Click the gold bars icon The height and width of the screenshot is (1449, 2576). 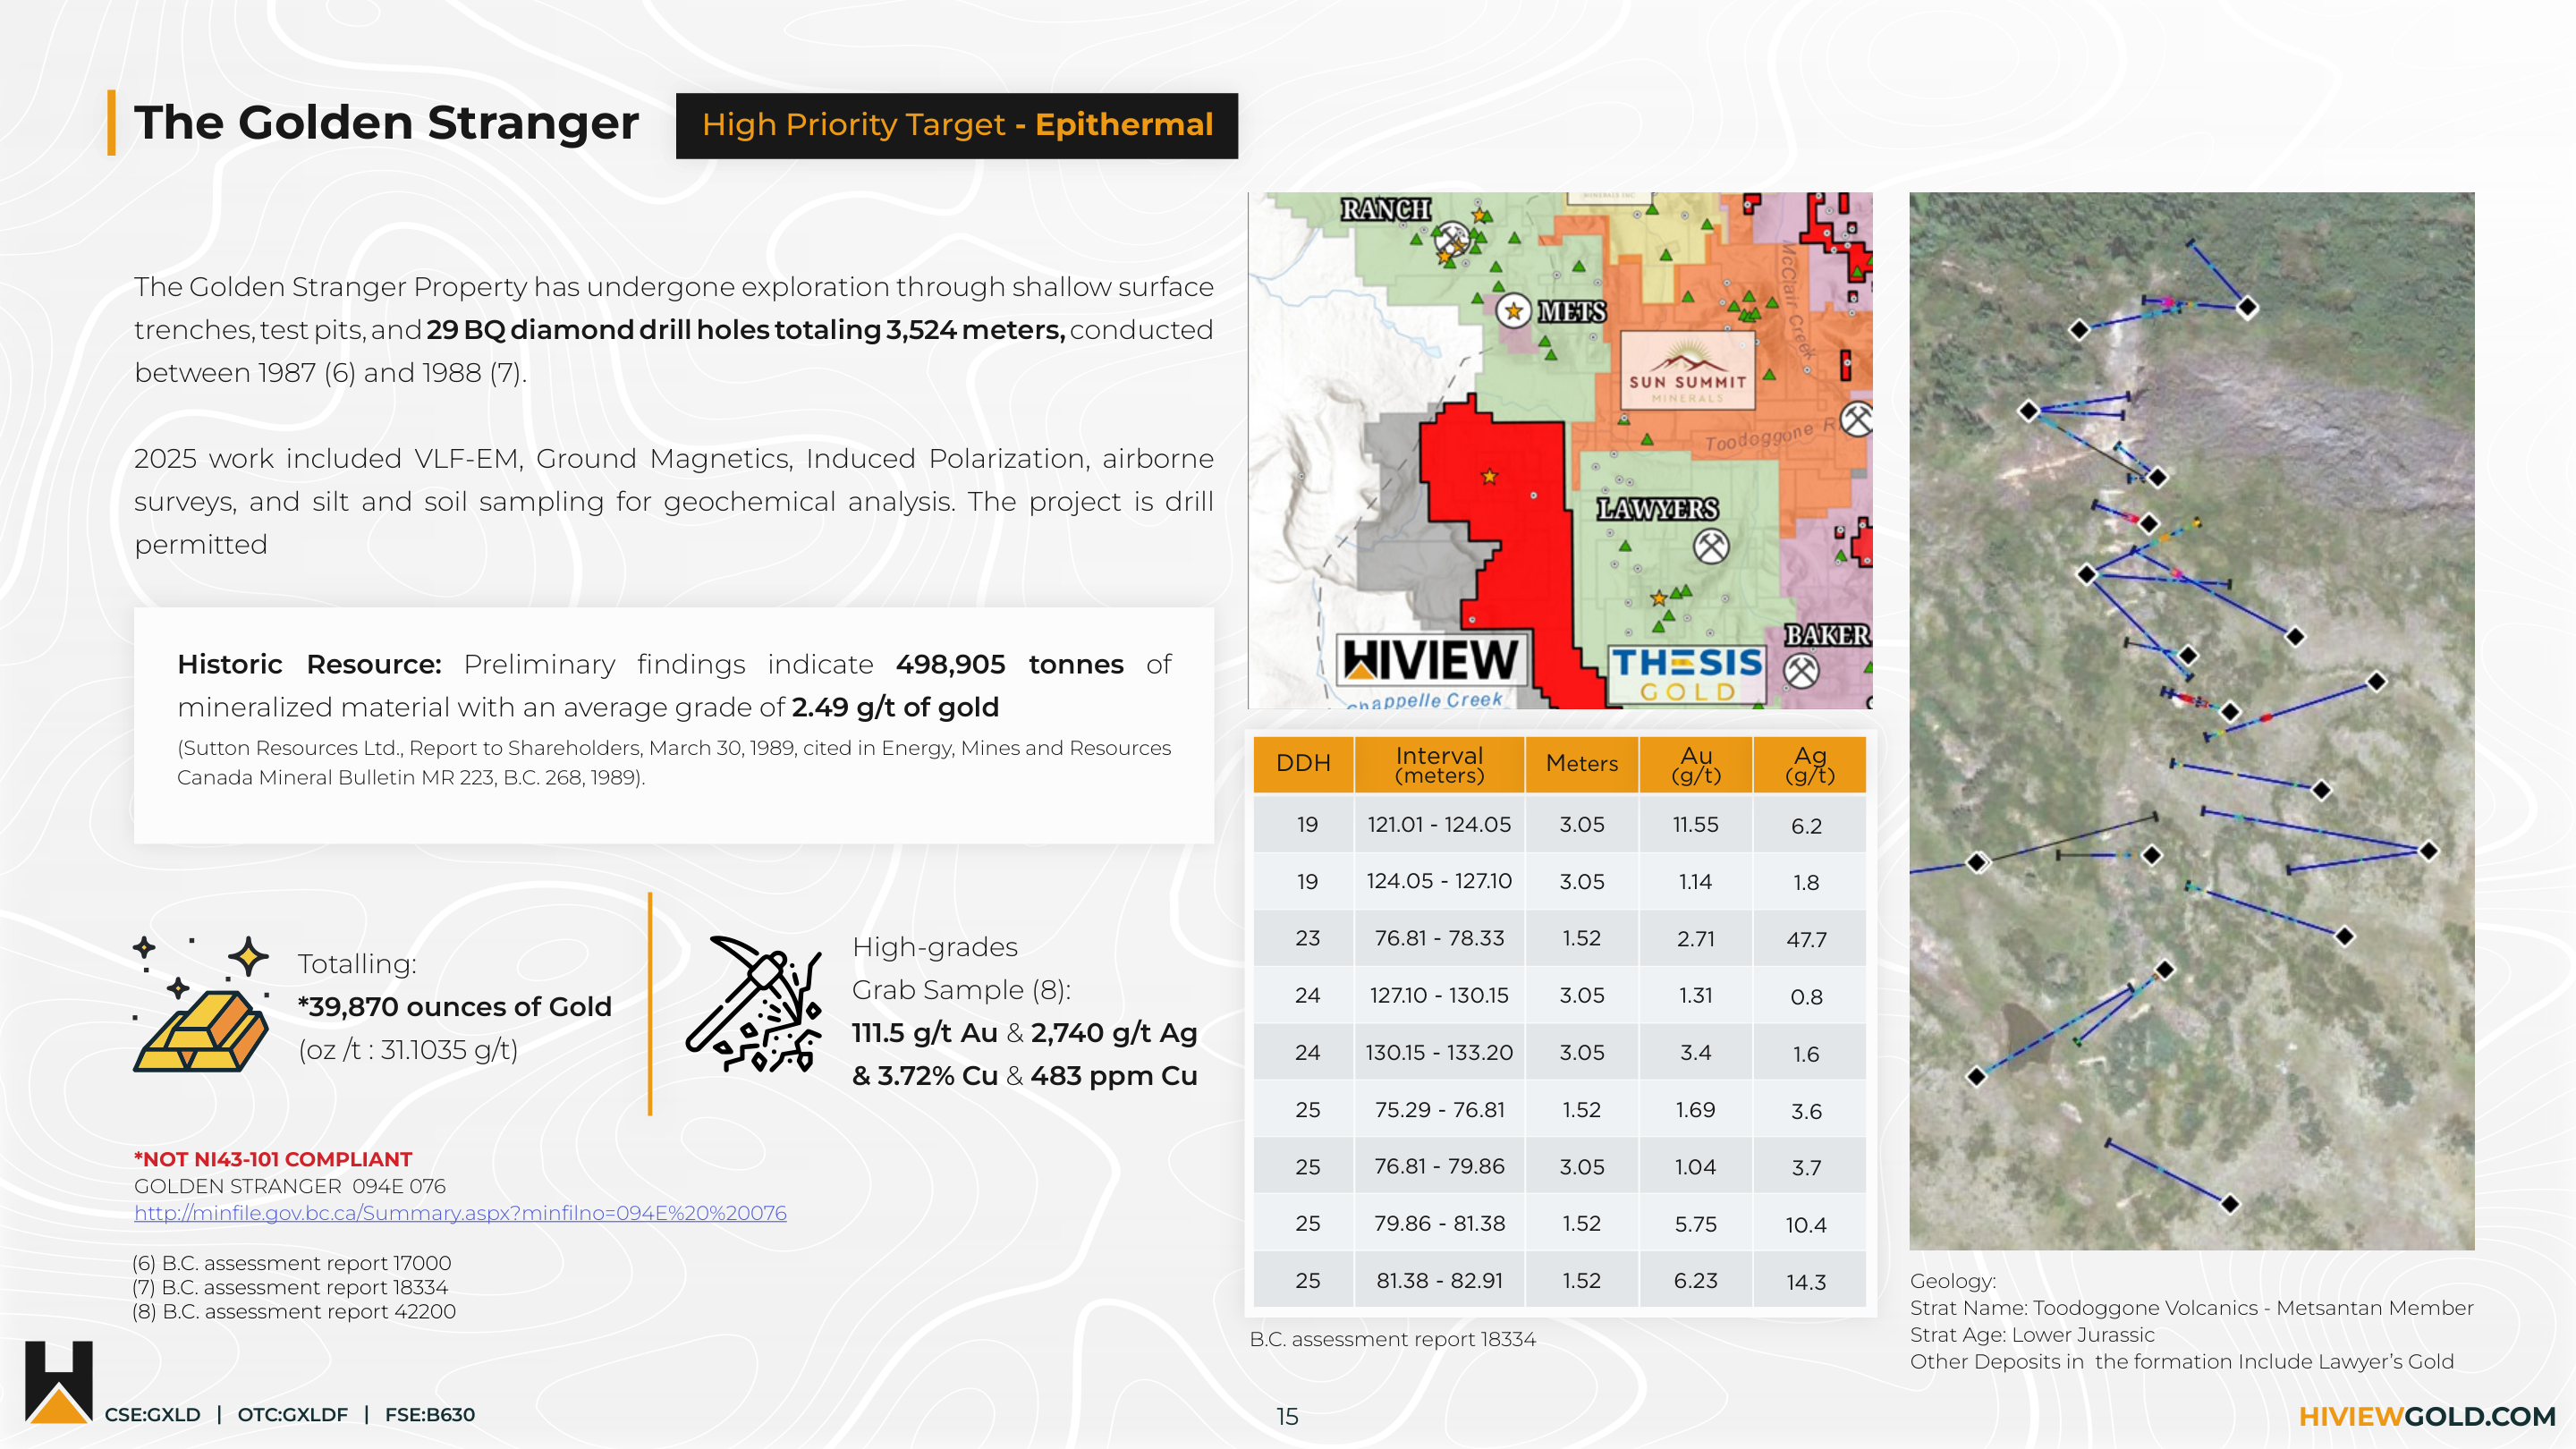[x=201, y=1004]
